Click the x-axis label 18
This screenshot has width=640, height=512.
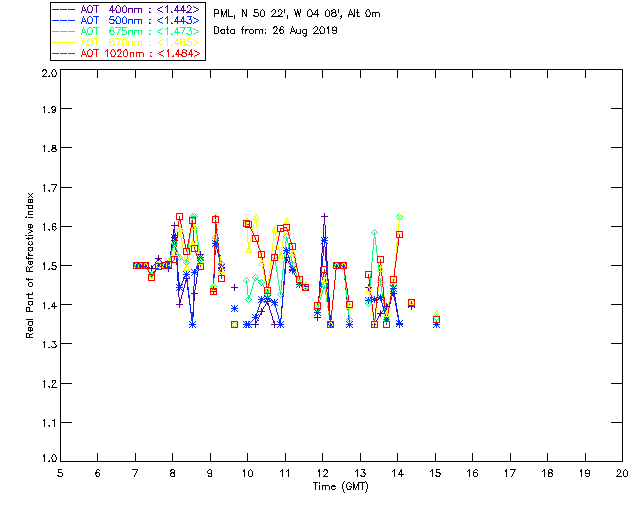pos(548,473)
